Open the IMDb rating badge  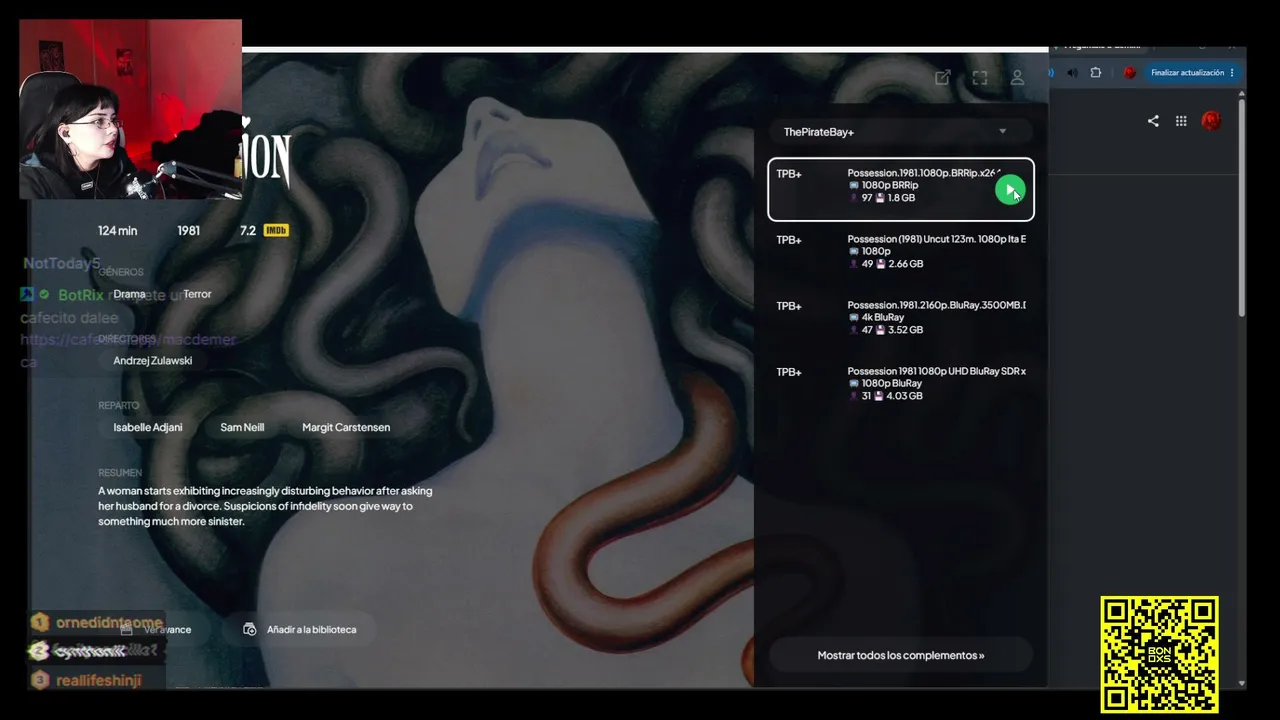tap(275, 231)
